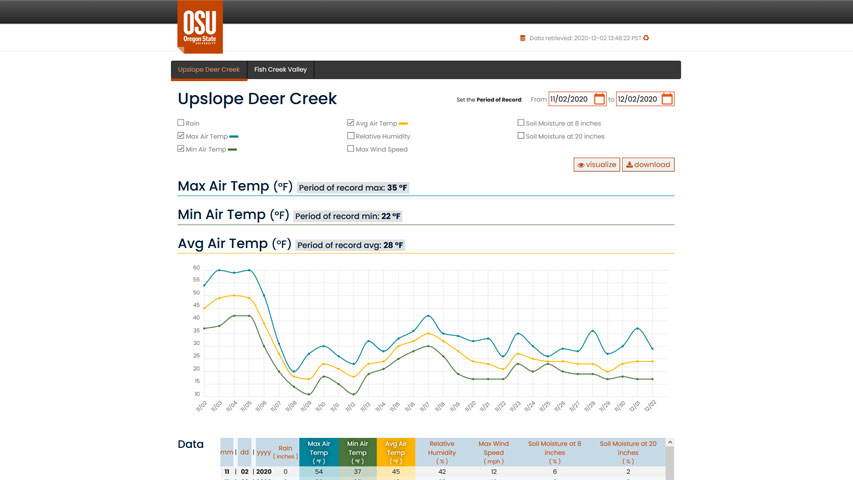Select the Upslope Deer Creek tab
Image resolution: width=853 pixels, height=480 pixels.
pyautogui.click(x=209, y=70)
